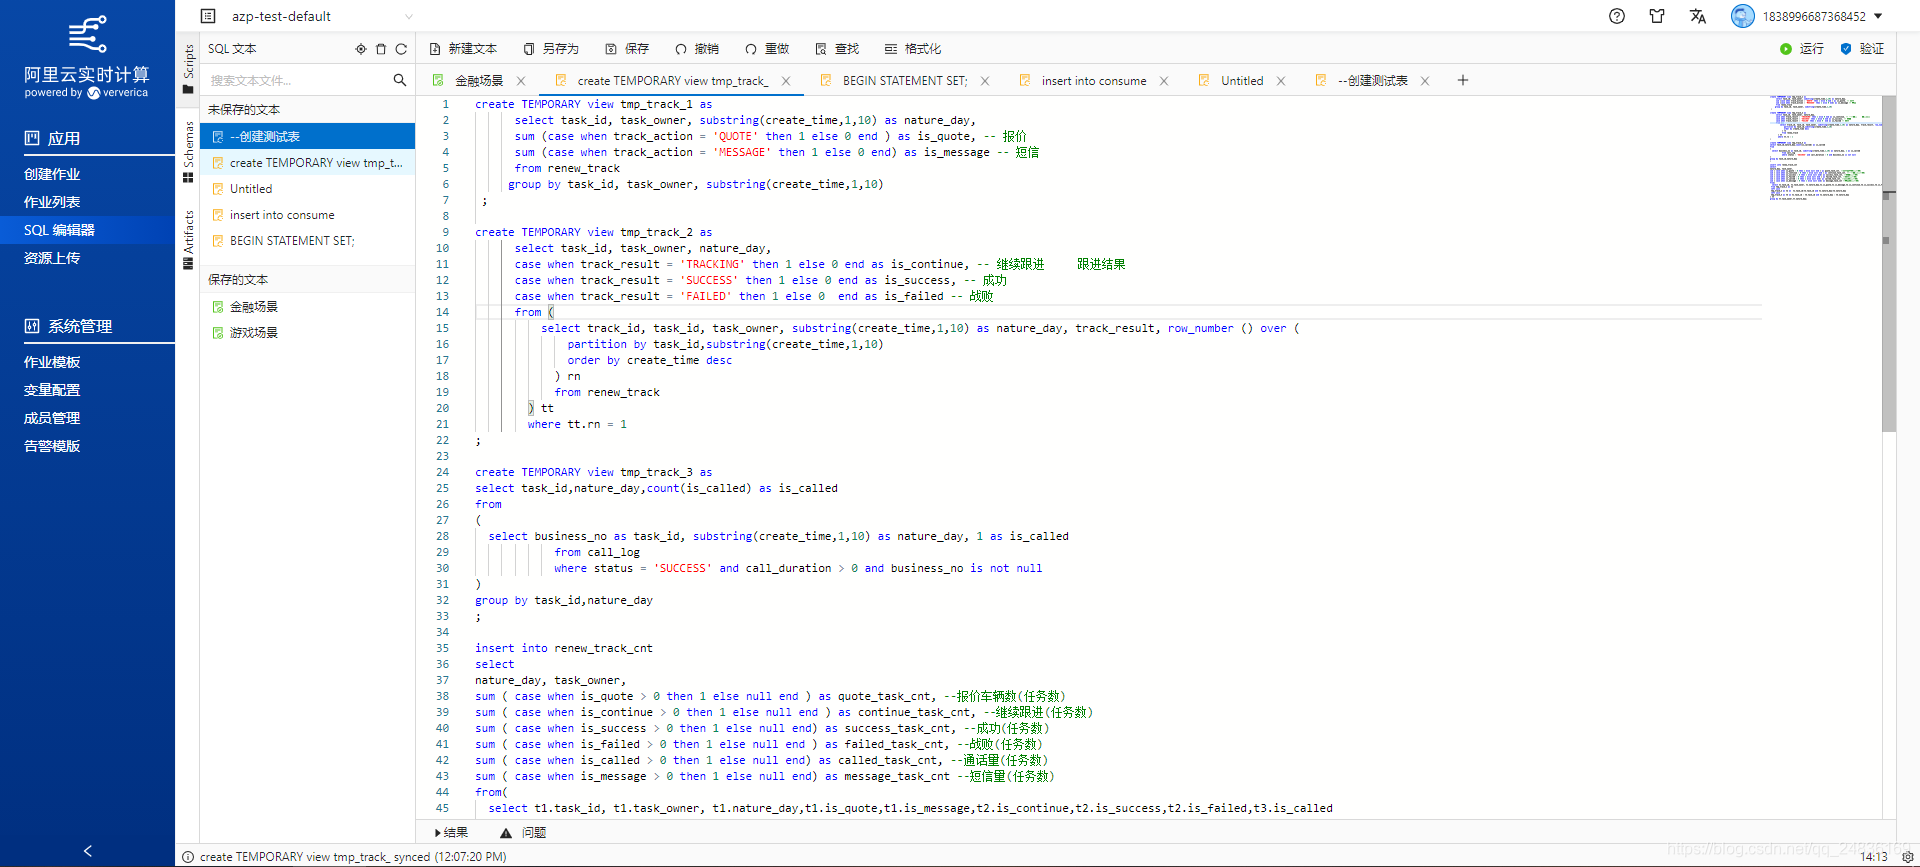Image resolution: width=1920 pixels, height=867 pixels.
Task: Refresh the SQL 文本 file list
Action: coord(401,49)
